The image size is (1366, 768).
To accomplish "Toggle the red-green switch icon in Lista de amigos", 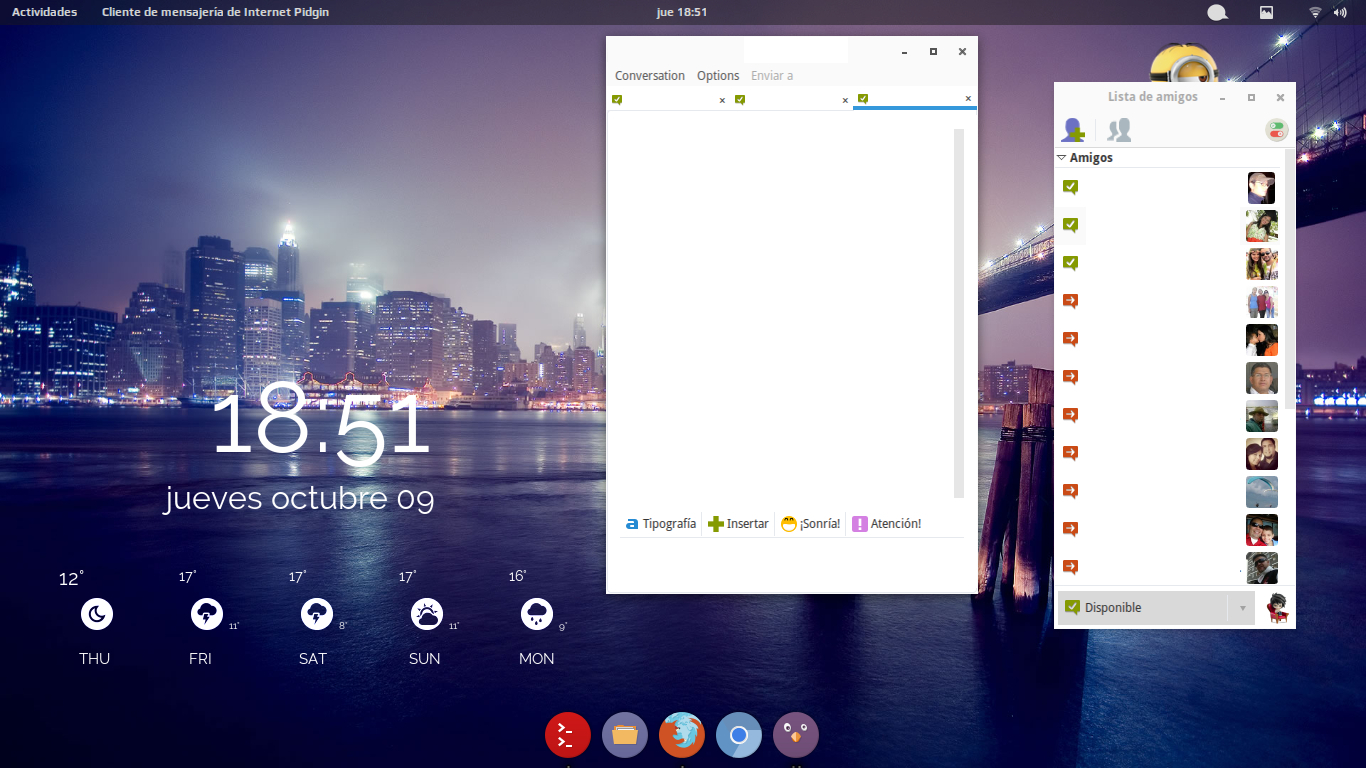I will 1276,130.
